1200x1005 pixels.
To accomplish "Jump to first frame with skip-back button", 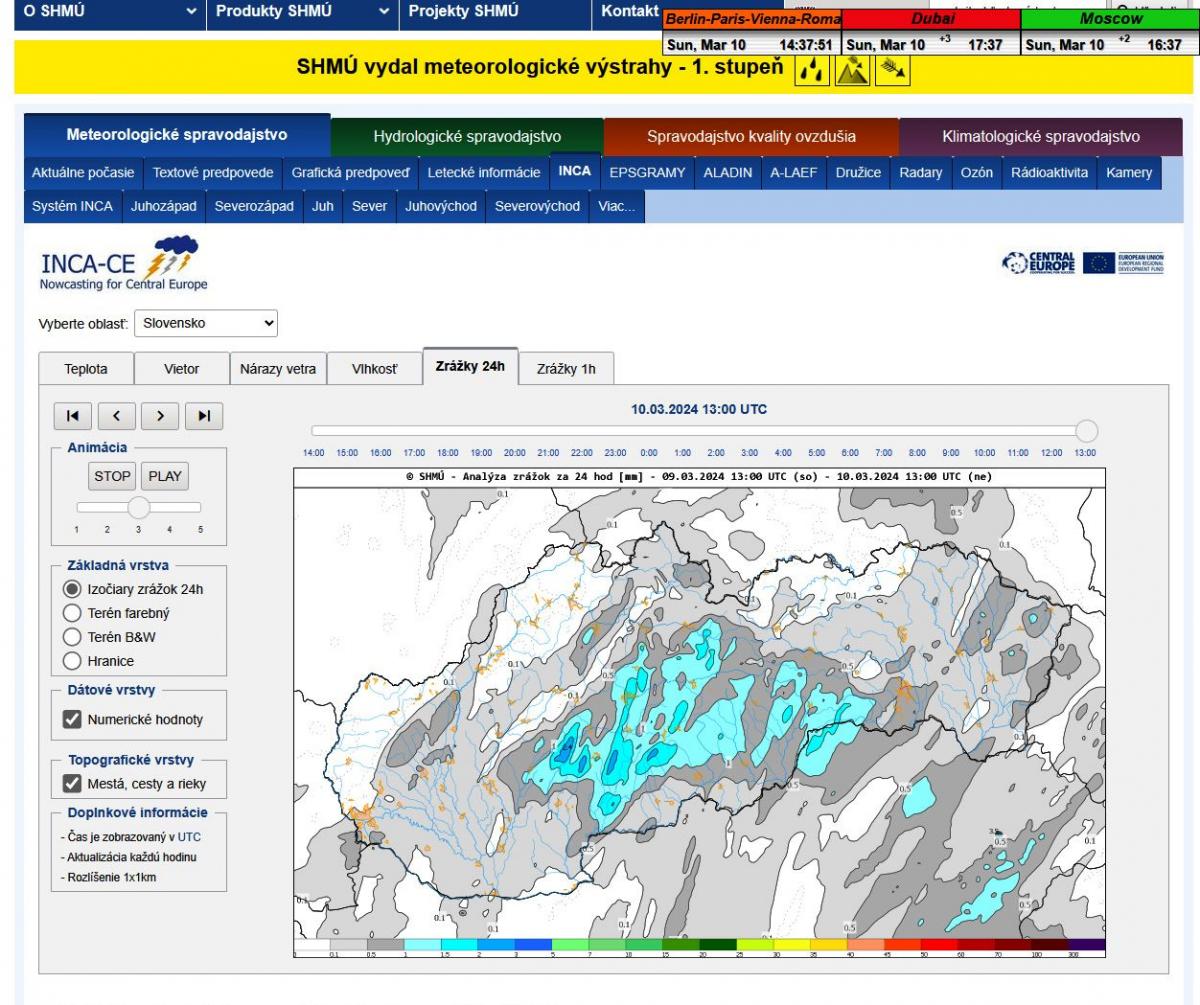I will [73, 416].
